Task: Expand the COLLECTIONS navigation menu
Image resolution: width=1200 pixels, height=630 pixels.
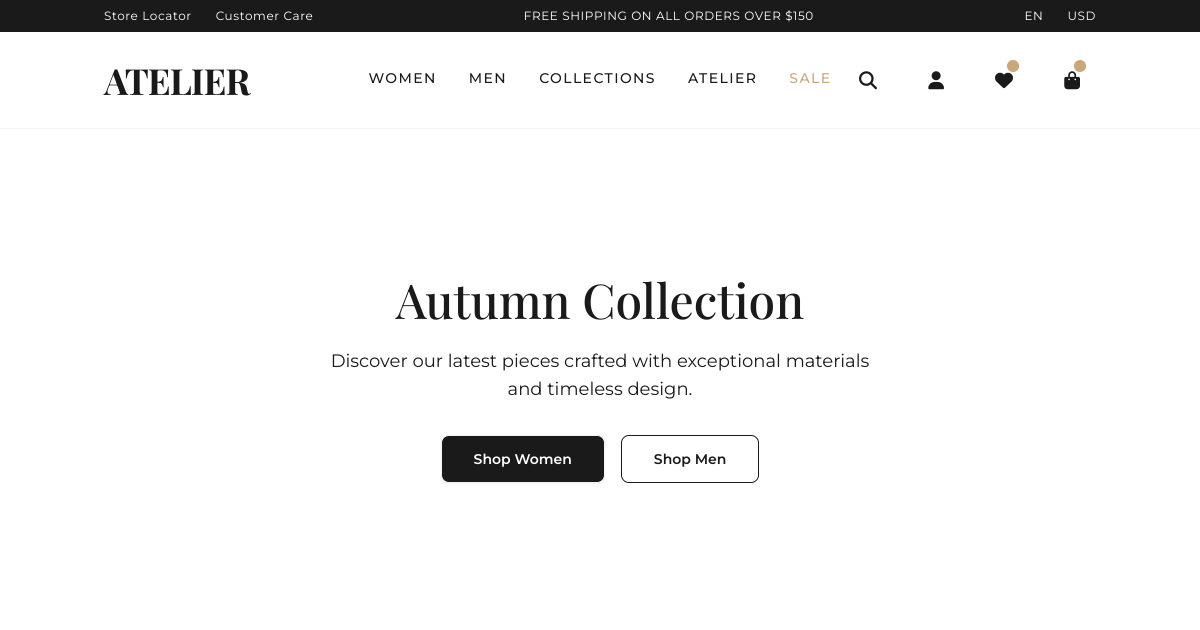Action: tap(597, 78)
